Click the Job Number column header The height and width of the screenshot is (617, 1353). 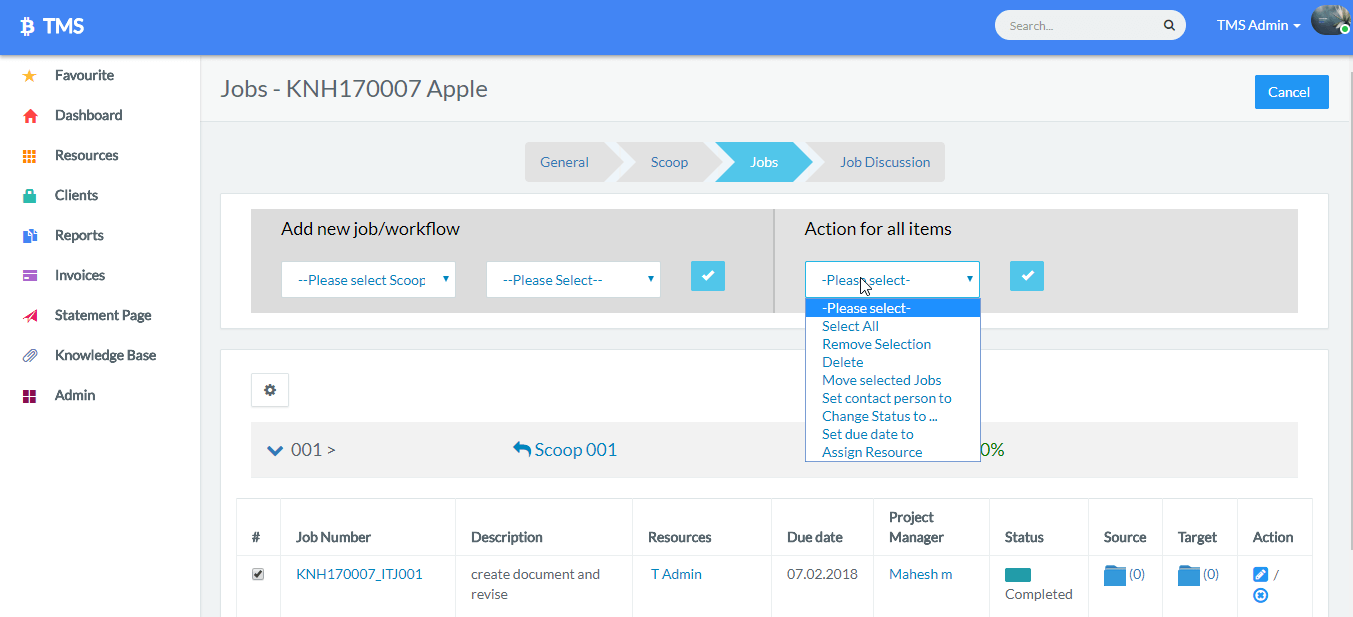pos(333,537)
